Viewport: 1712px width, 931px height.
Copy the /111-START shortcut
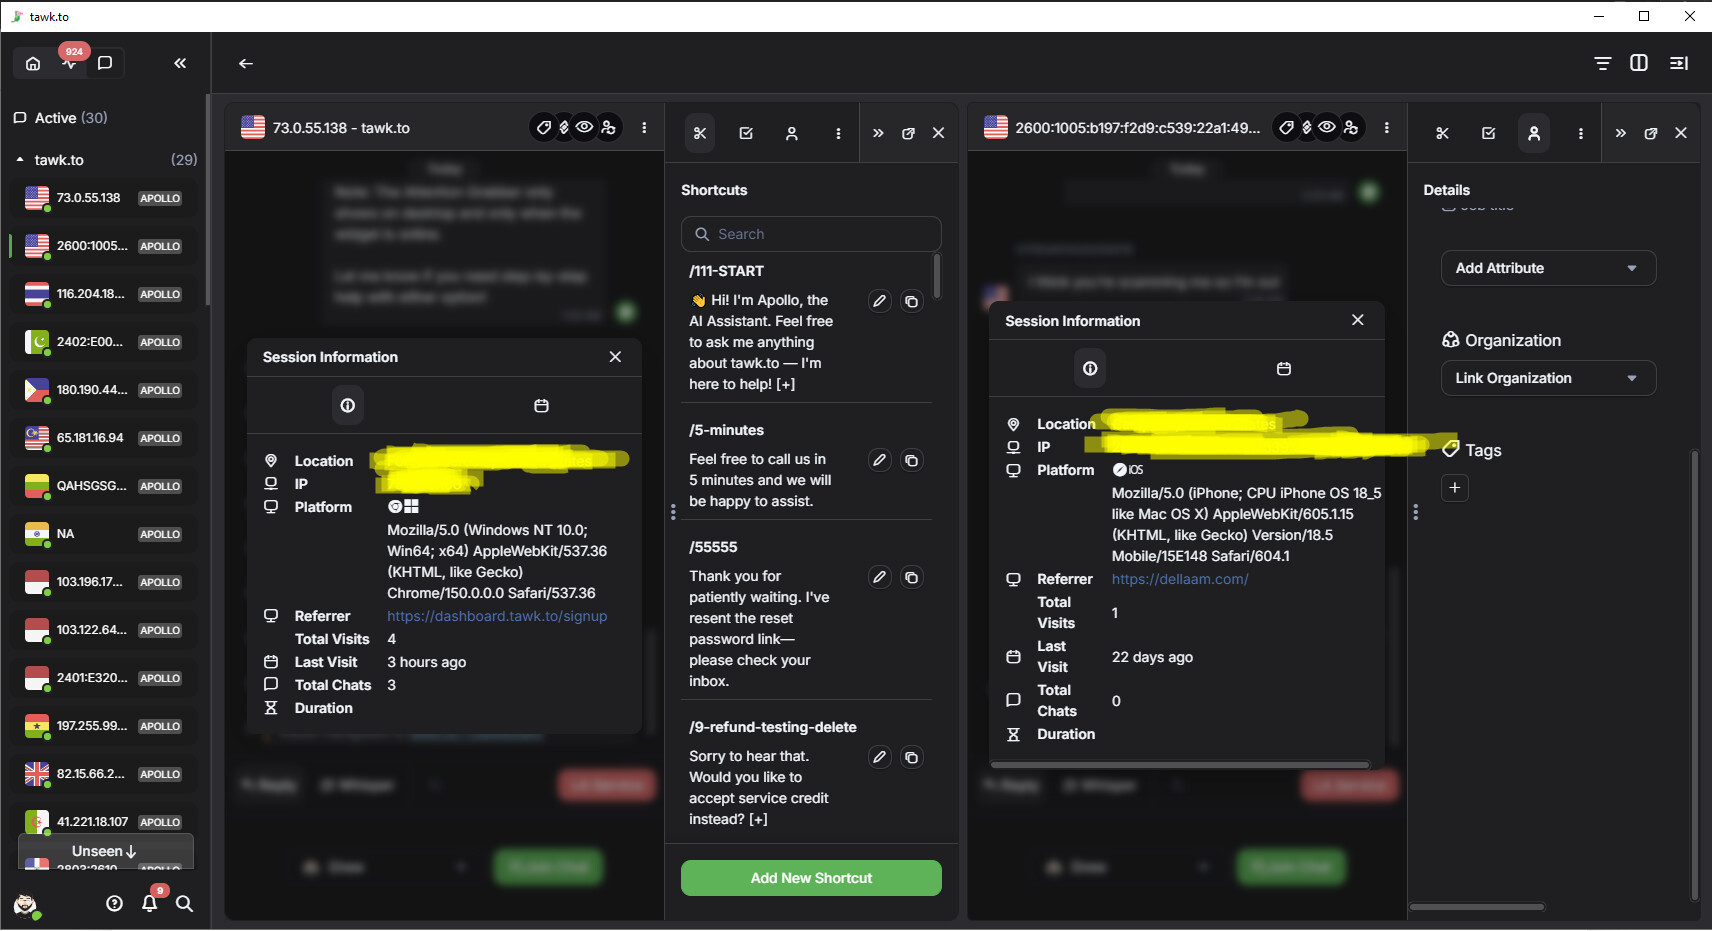[911, 301]
